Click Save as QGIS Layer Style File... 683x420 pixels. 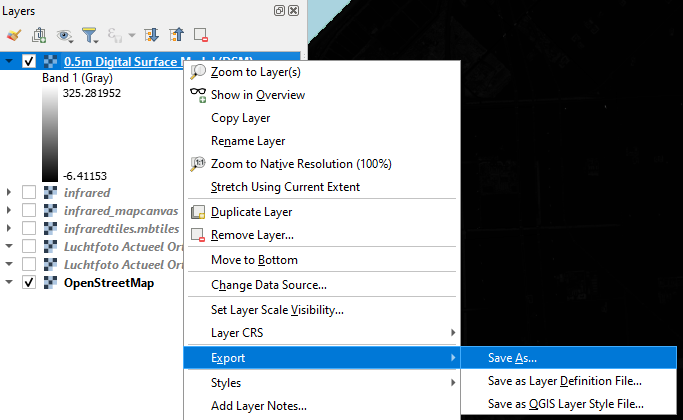pyautogui.click(x=568, y=404)
